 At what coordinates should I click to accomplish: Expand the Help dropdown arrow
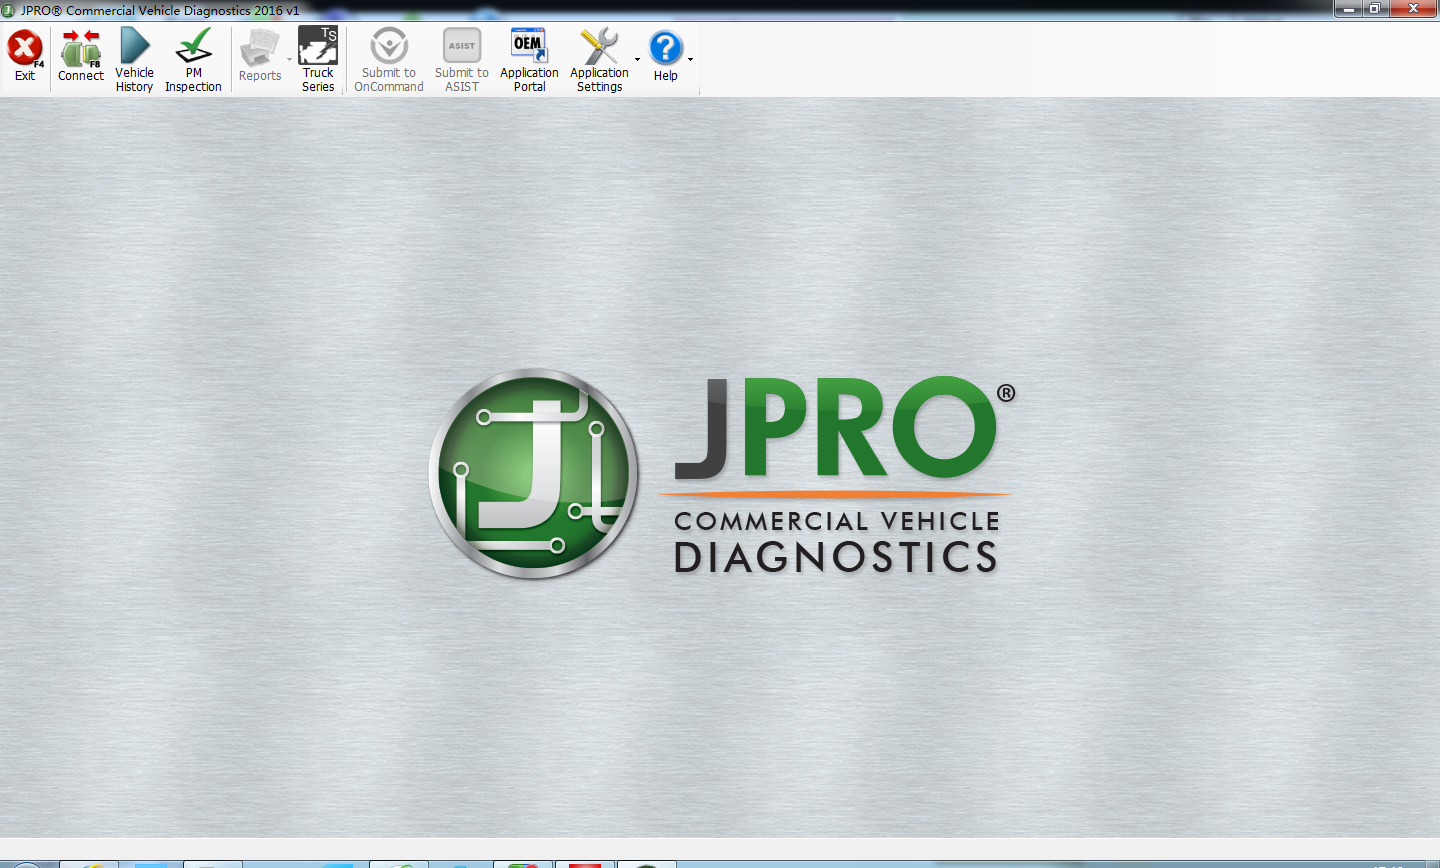click(690, 59)
